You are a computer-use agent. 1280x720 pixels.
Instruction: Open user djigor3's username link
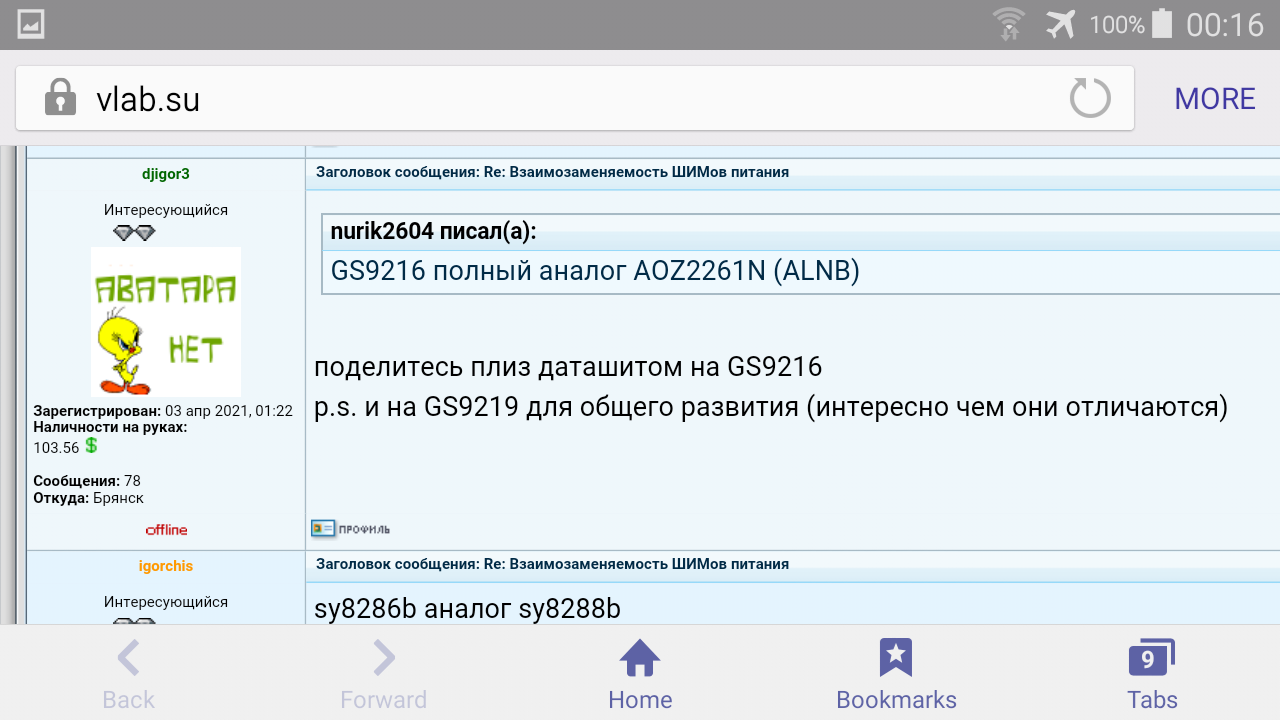[x=166, y=174]
